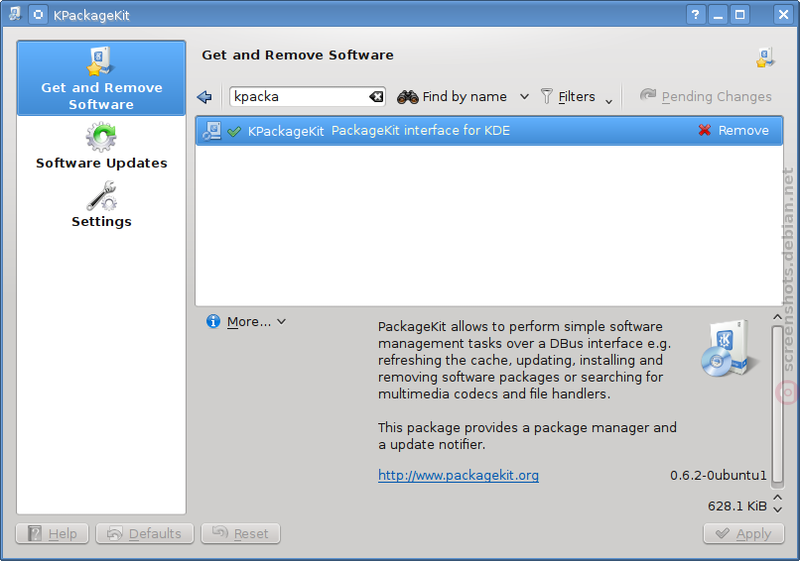Click the red X remove icon
800x561 pixels.
(705, 131)
